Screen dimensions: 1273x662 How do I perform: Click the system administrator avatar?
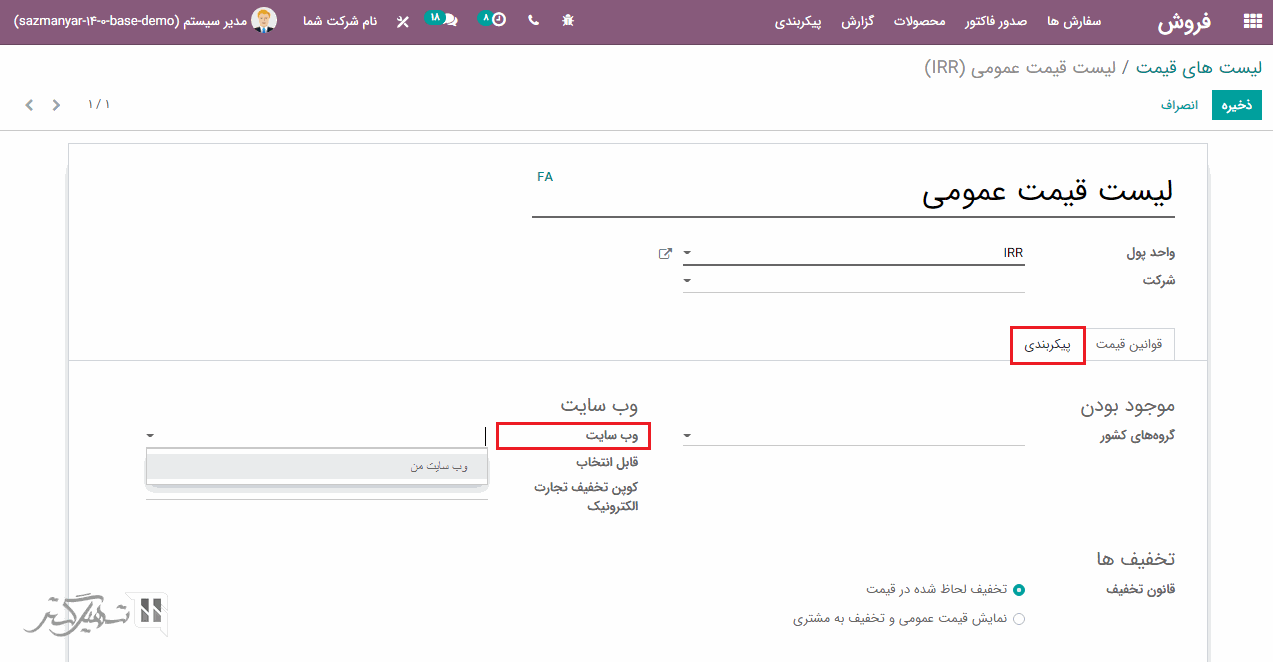pyautogui.click(x=264, y=21)
